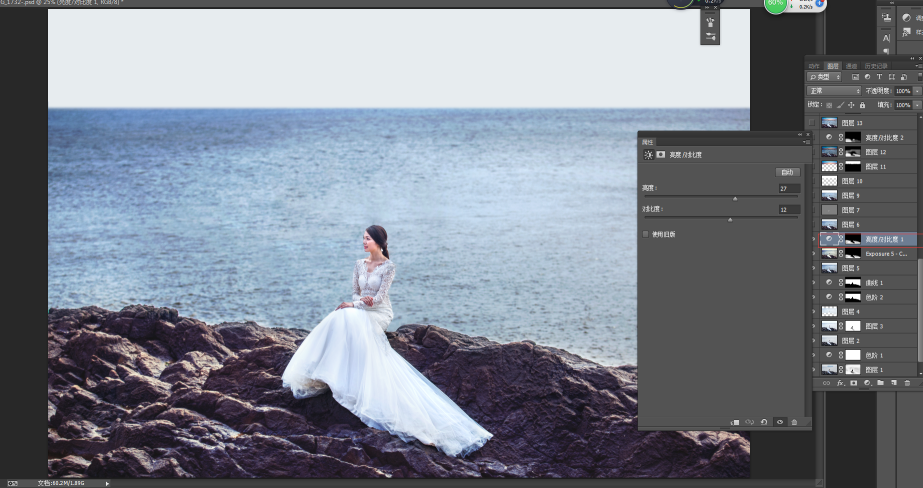Select the mask icon in Properties header

coord(661,154)
